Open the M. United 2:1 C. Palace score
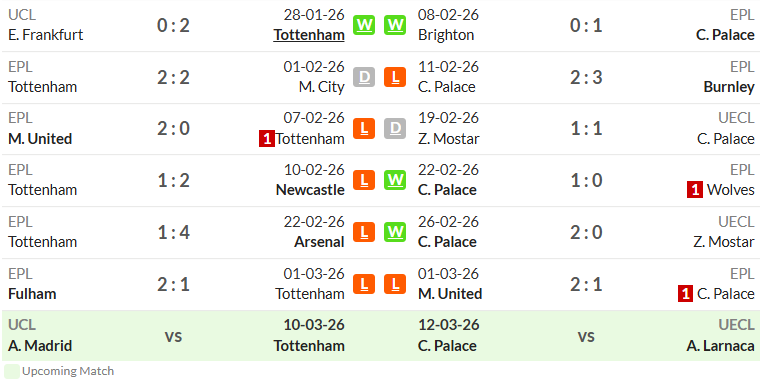Image resolution: width=760 pixels, height=390 pixels. click(586, 284)
